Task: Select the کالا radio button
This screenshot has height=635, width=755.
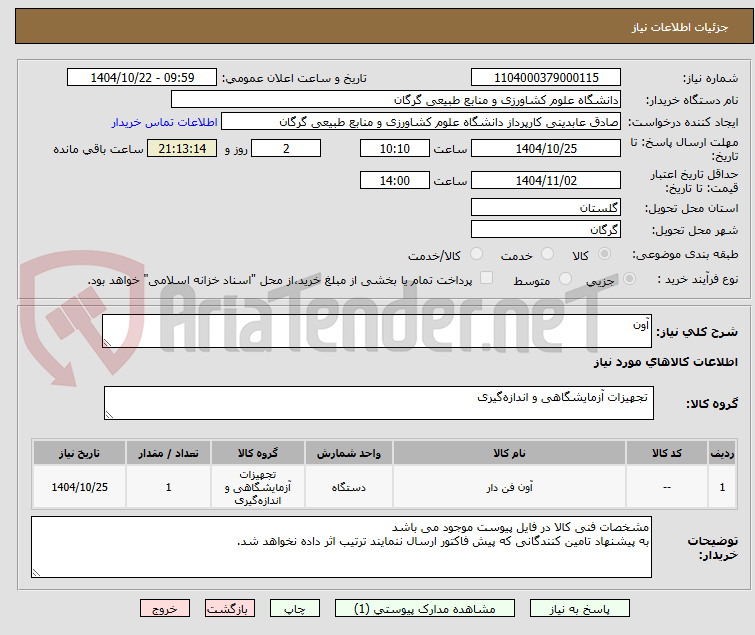Action: [x=604, y=254]
